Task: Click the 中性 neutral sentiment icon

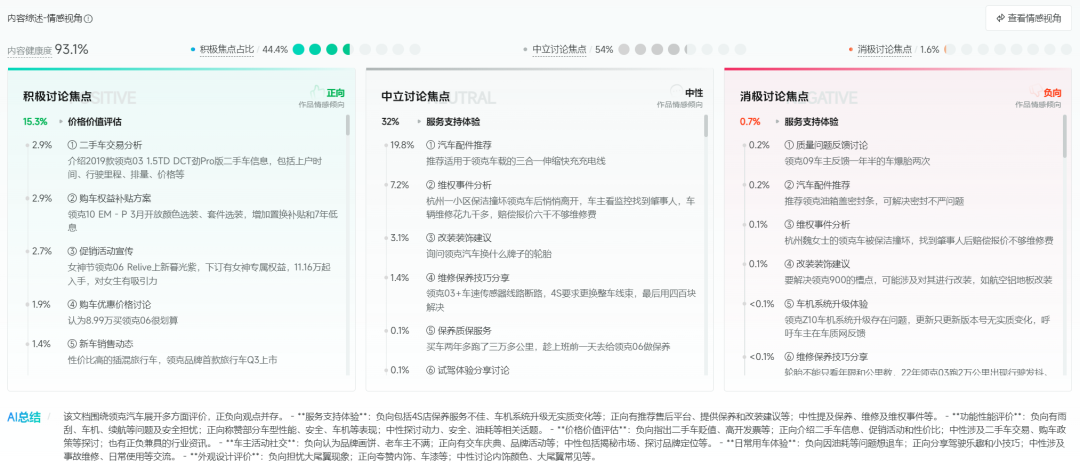Action: tap(676, 91)
